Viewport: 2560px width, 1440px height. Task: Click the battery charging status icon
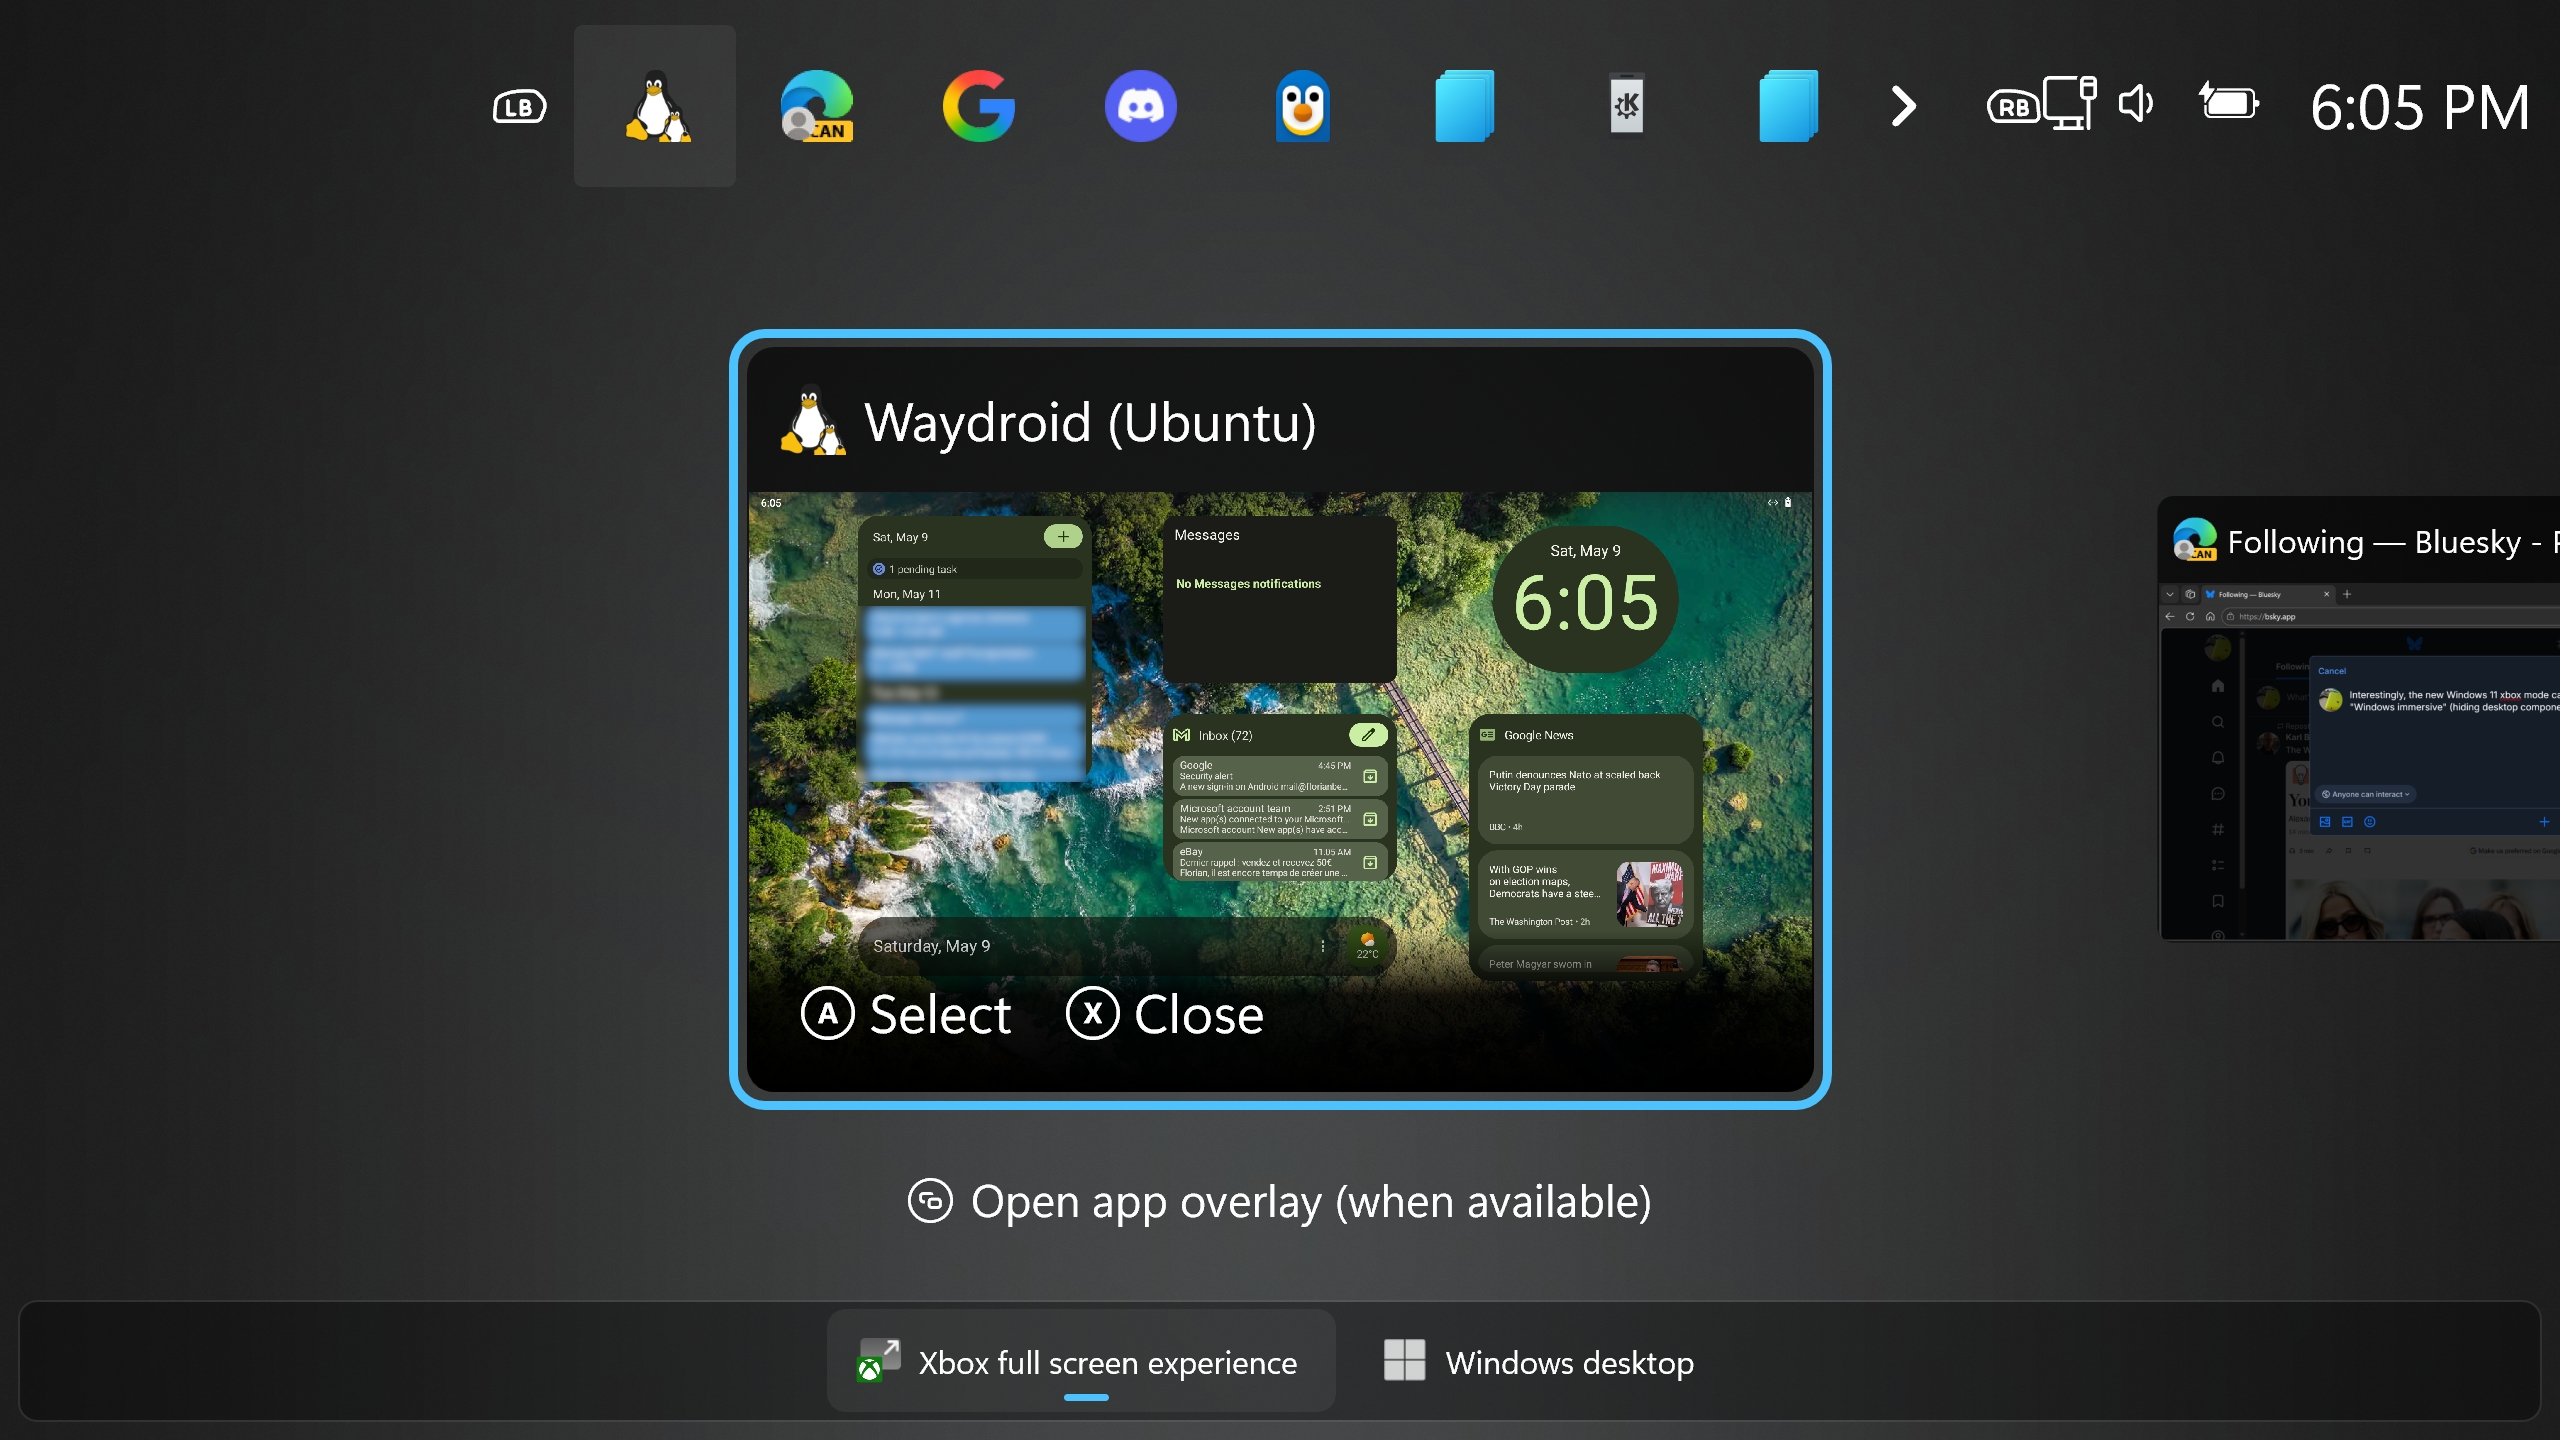pos(2229,103)
